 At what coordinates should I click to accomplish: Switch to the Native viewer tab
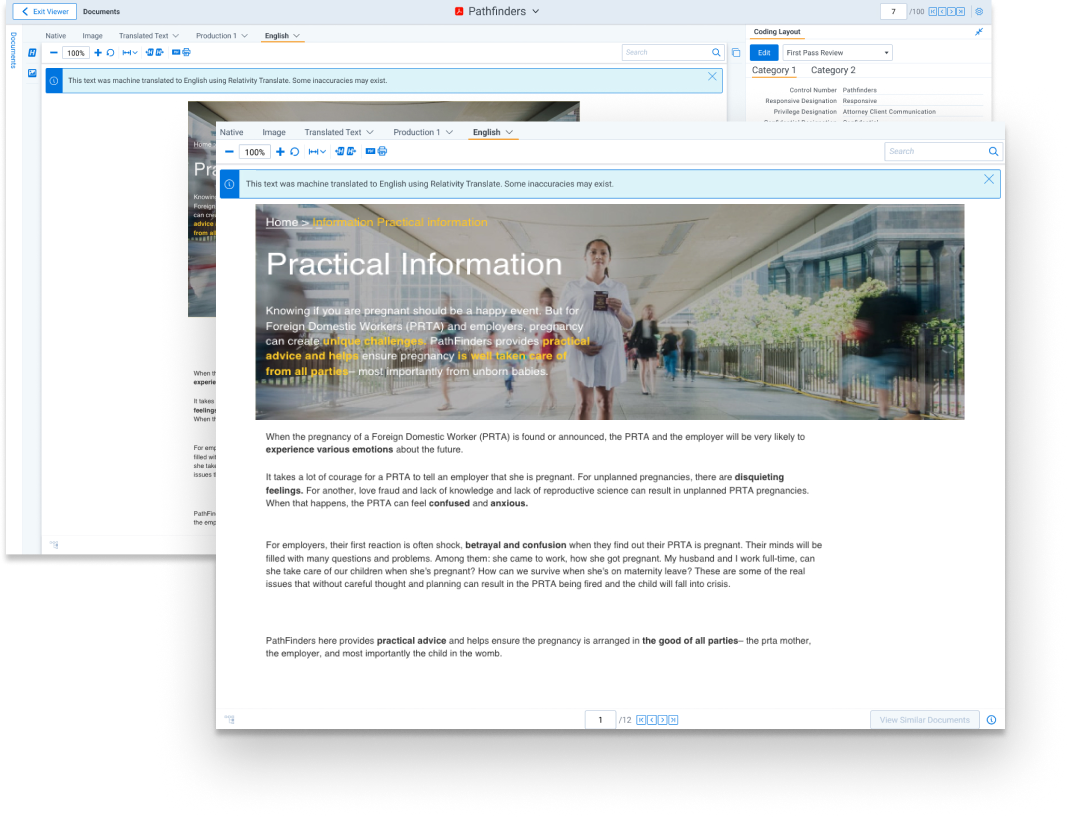pos(231,132)
